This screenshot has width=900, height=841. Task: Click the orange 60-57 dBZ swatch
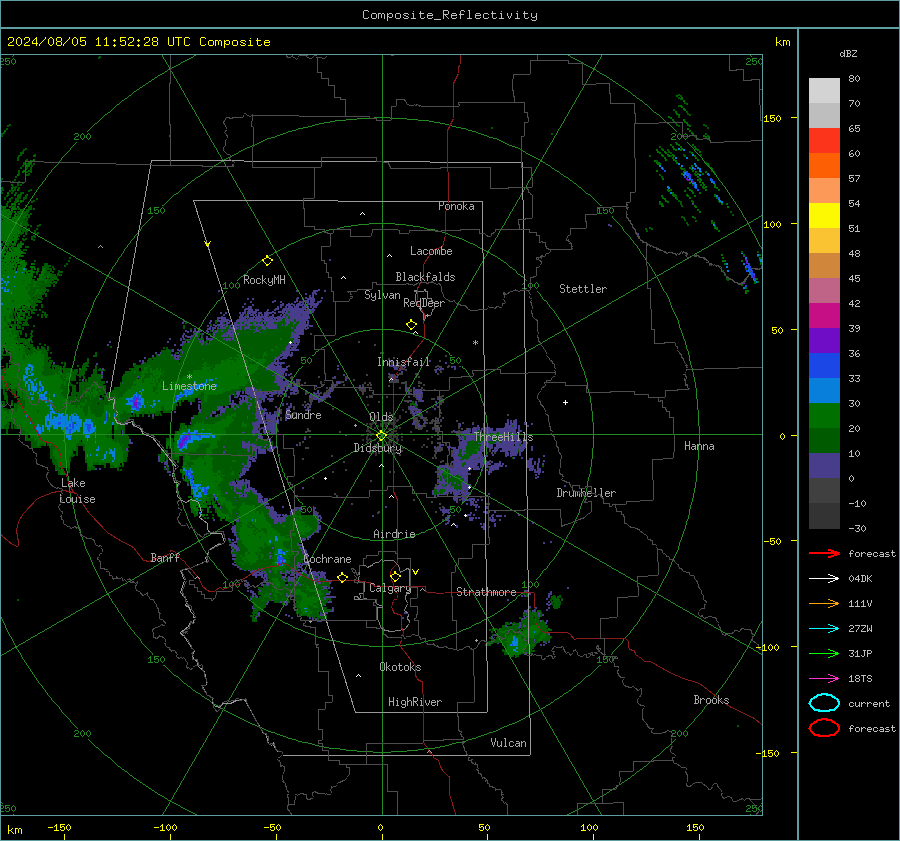pos(824,166)
